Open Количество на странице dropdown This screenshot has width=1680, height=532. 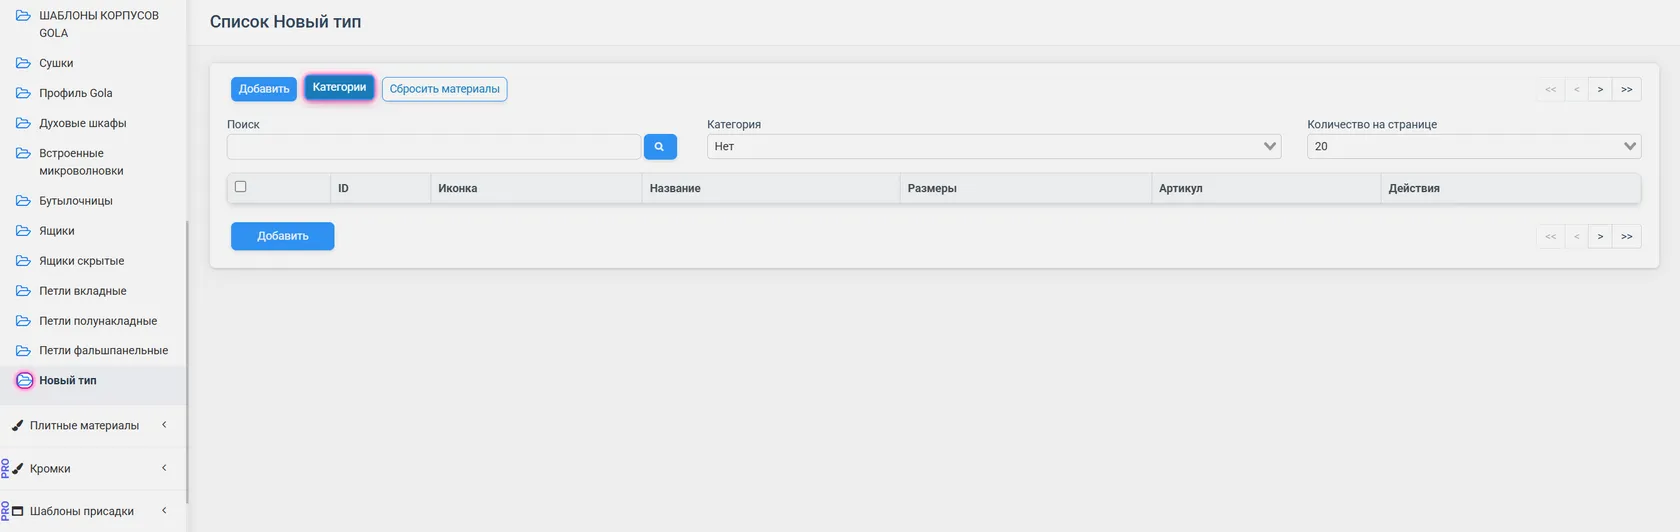coord(1474,147)
